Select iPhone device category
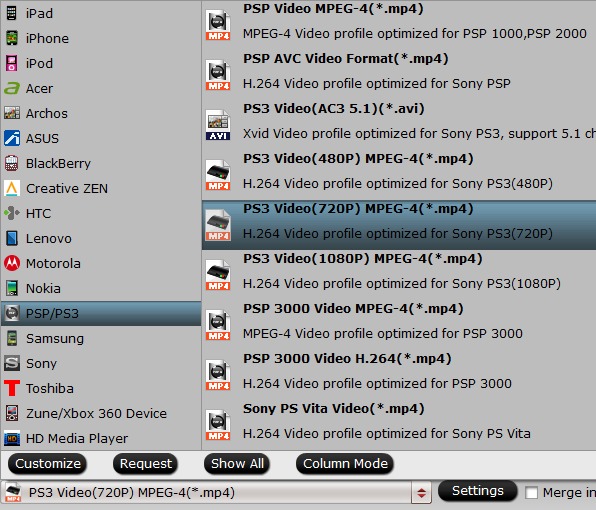 pyautogui.click(x=101, y=38)
